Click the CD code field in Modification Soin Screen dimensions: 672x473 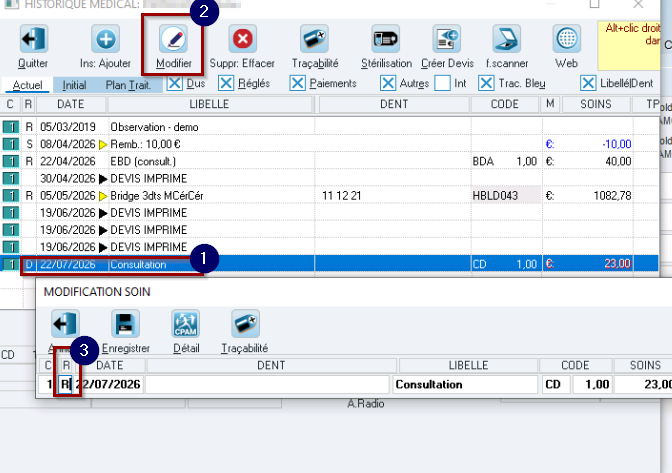pyautogui.click(x=556, y=384)
